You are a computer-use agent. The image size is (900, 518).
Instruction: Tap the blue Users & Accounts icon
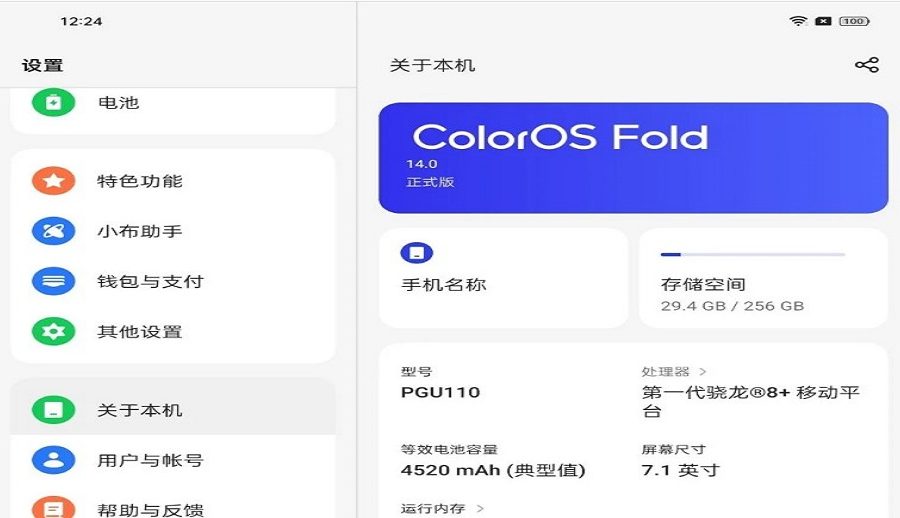53,460
